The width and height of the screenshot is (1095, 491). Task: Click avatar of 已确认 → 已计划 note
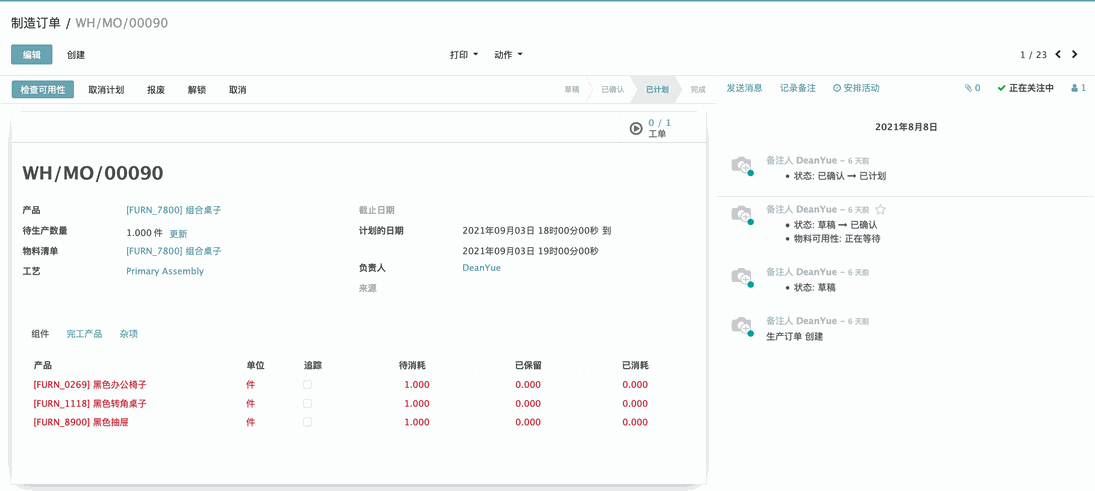[x=742, y=166]
